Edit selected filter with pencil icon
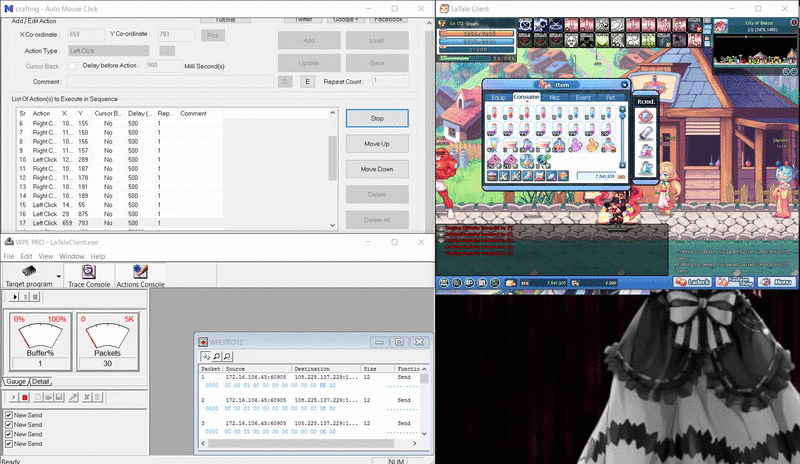800x464 pixels. [x=73, y=397]
